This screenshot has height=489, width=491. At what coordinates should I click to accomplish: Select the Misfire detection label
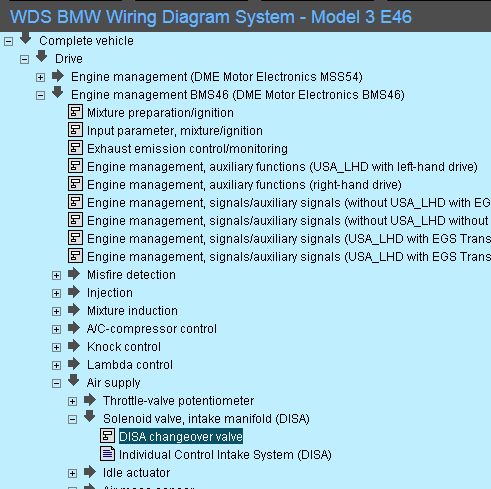point(131,275)
